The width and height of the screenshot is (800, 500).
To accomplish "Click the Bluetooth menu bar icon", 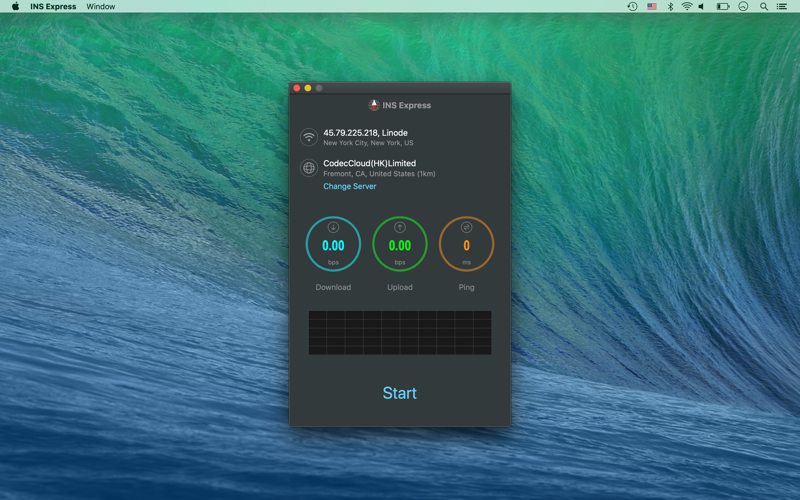I will pos(670,6).
